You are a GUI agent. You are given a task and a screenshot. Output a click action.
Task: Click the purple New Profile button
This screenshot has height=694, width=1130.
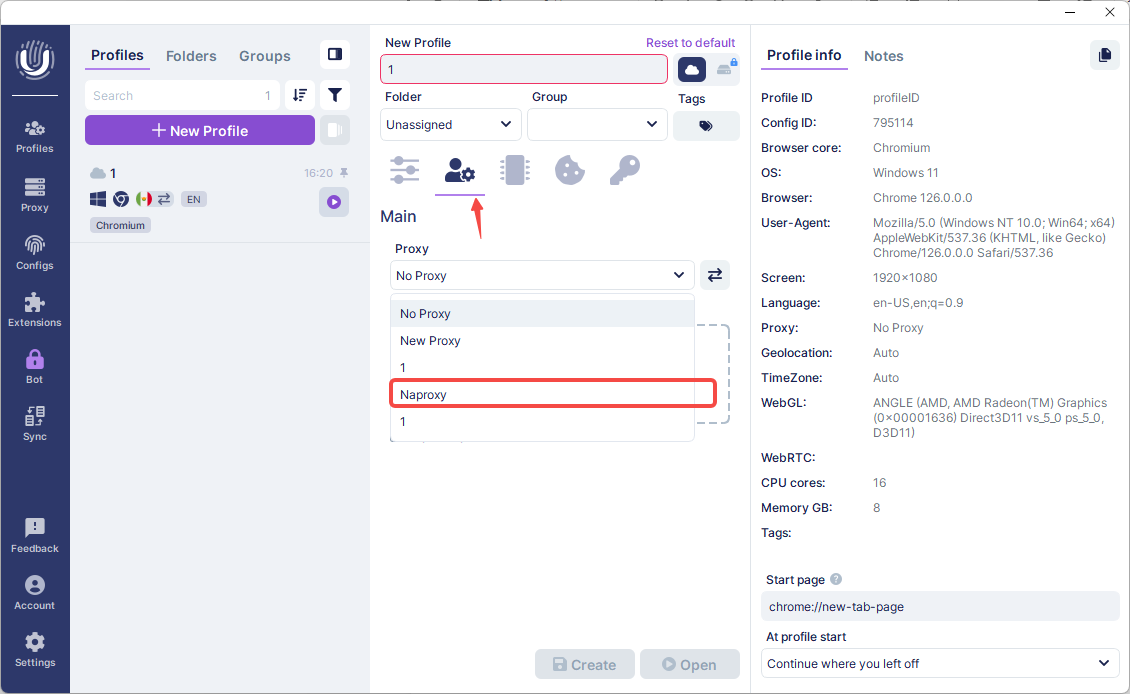(x=200, y=130)
